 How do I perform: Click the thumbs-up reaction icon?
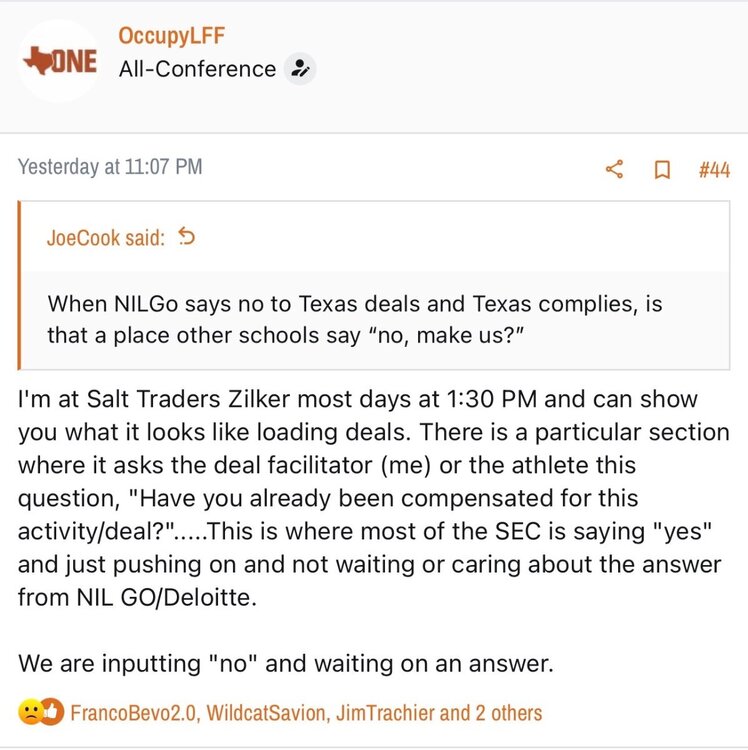click(x=51, y=712)
